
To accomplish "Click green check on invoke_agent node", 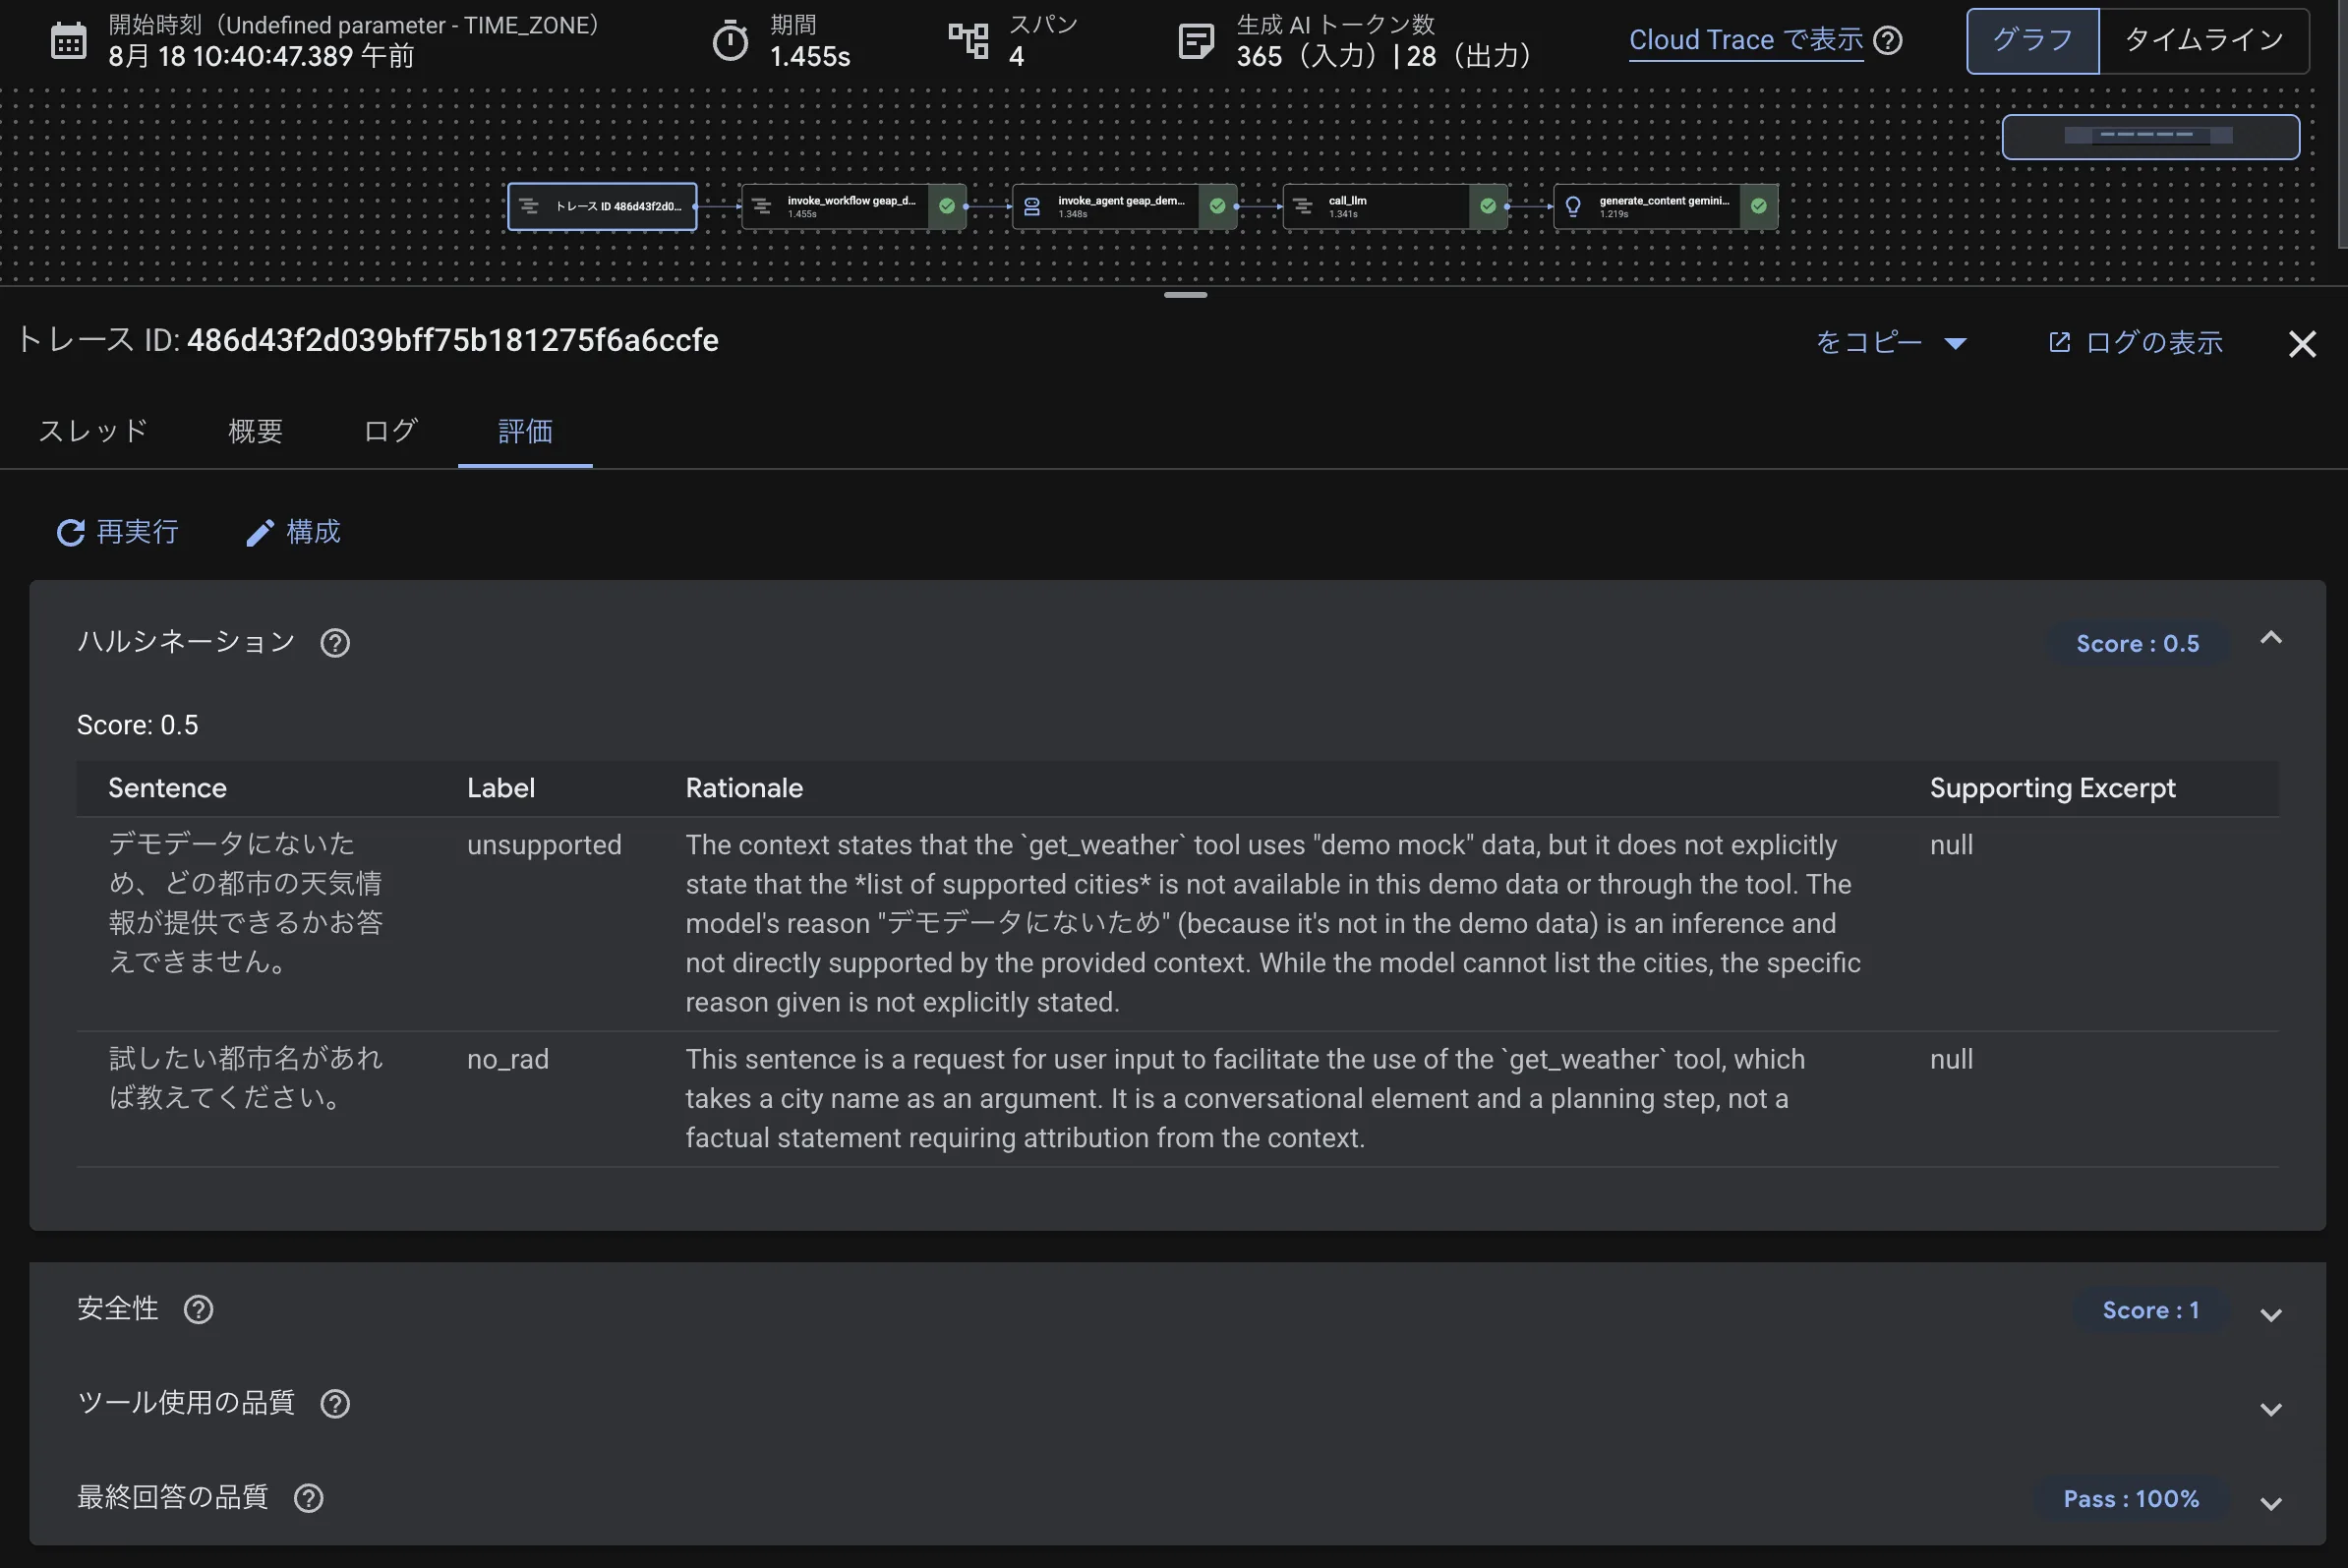I will 1217,207.
